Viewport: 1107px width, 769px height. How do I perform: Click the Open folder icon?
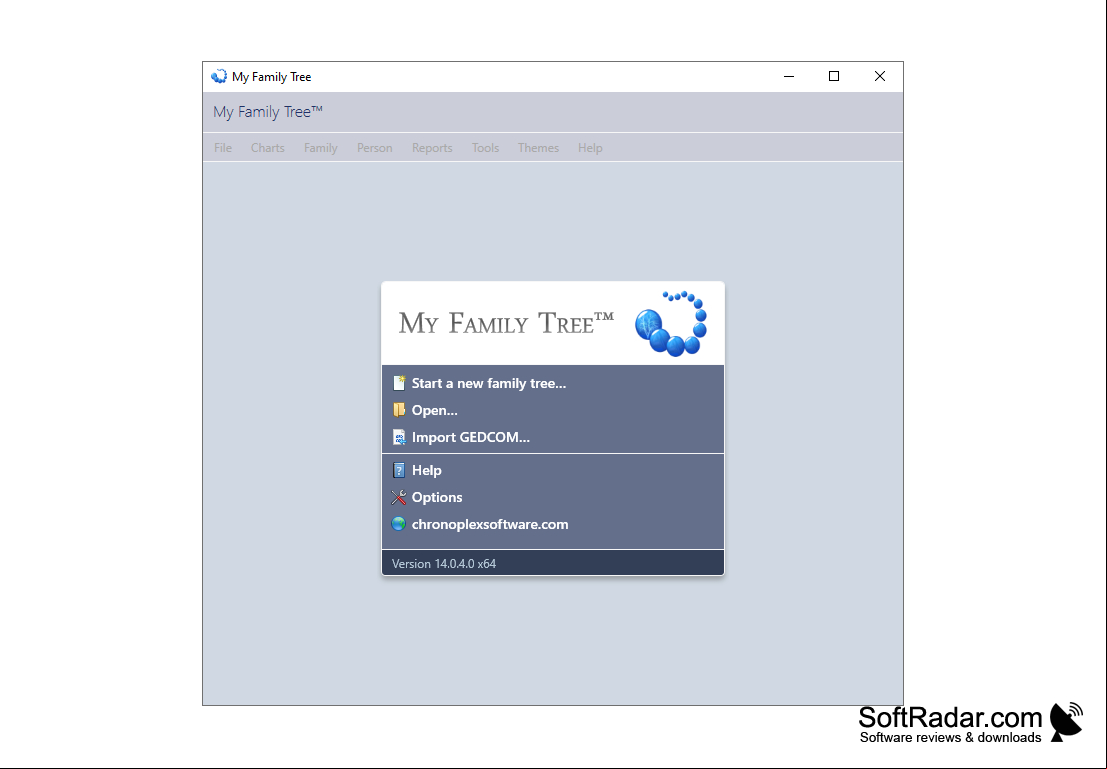click(399, 410)
